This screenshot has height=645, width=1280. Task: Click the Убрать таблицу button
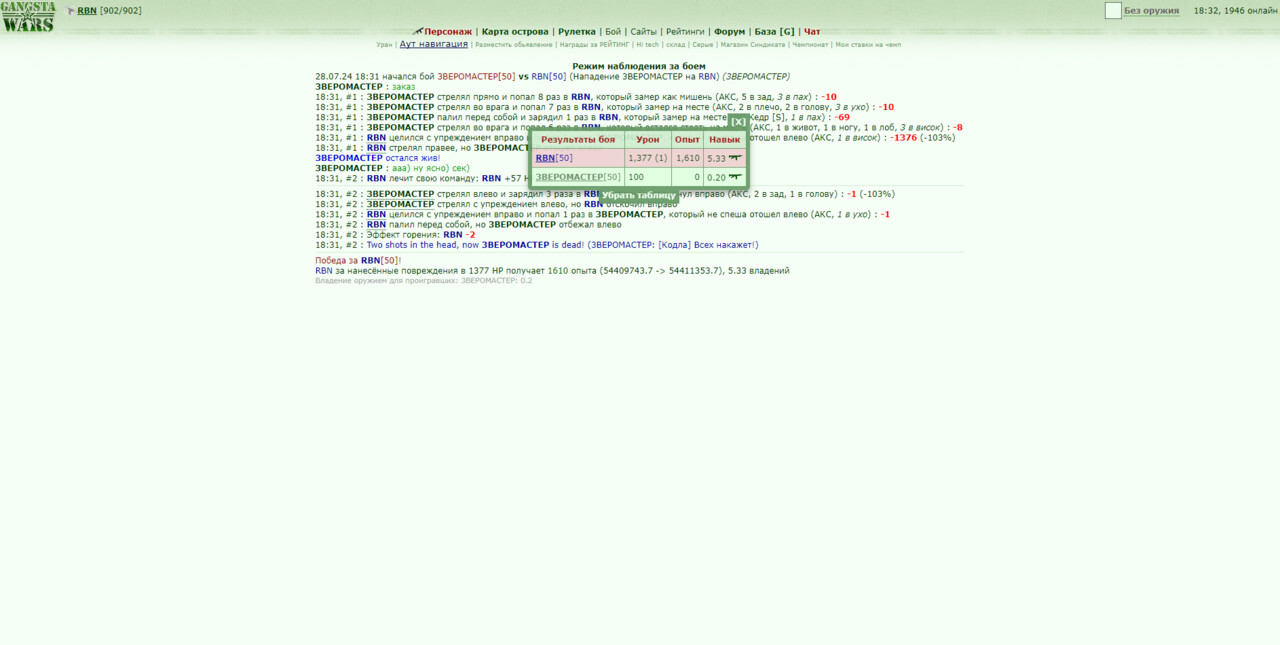[639, 196]
